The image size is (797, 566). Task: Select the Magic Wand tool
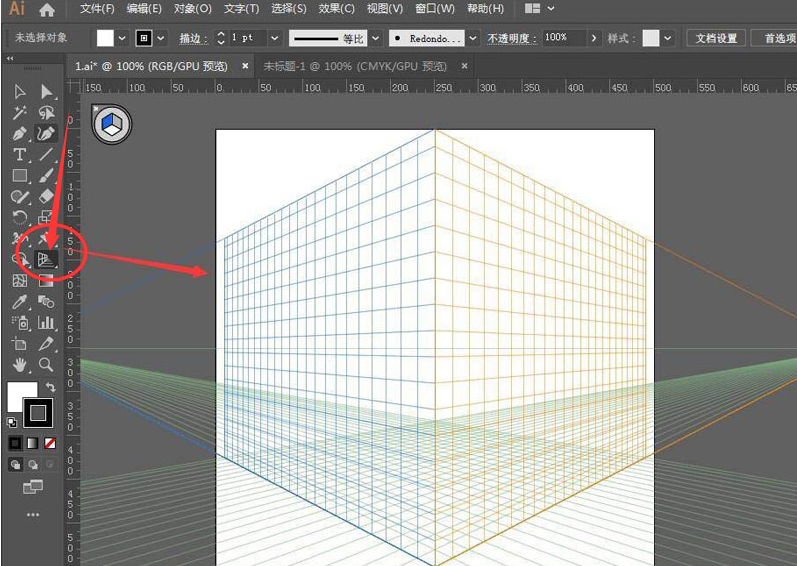19,113
